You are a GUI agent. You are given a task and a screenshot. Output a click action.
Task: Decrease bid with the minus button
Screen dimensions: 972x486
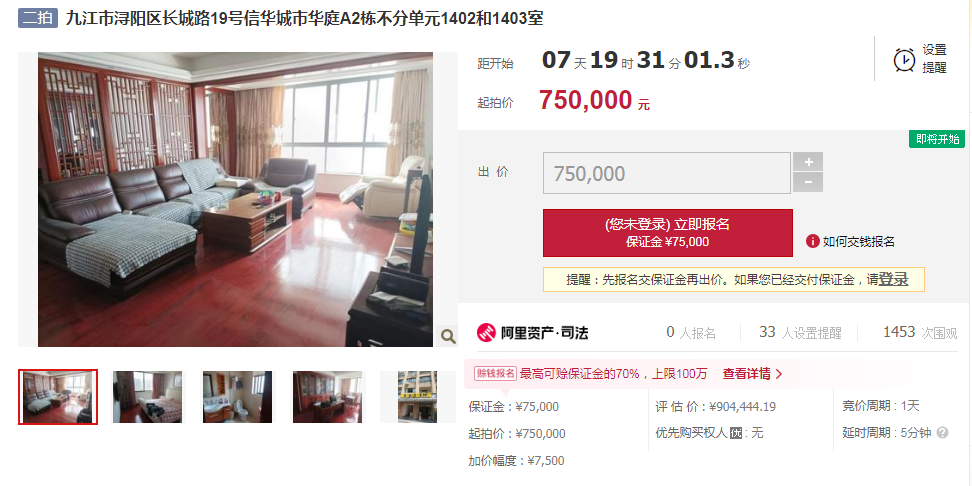(x=808, y=182)
